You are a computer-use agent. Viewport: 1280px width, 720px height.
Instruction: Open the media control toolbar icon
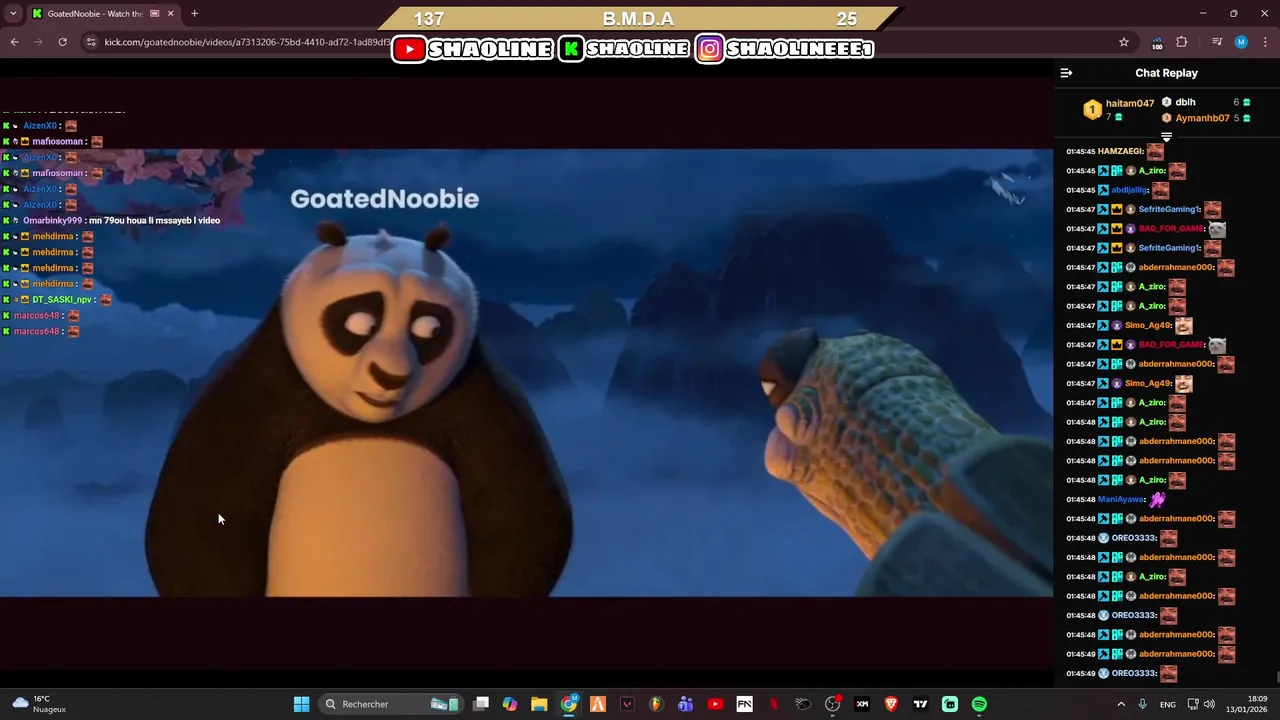tap(1217, 42)
